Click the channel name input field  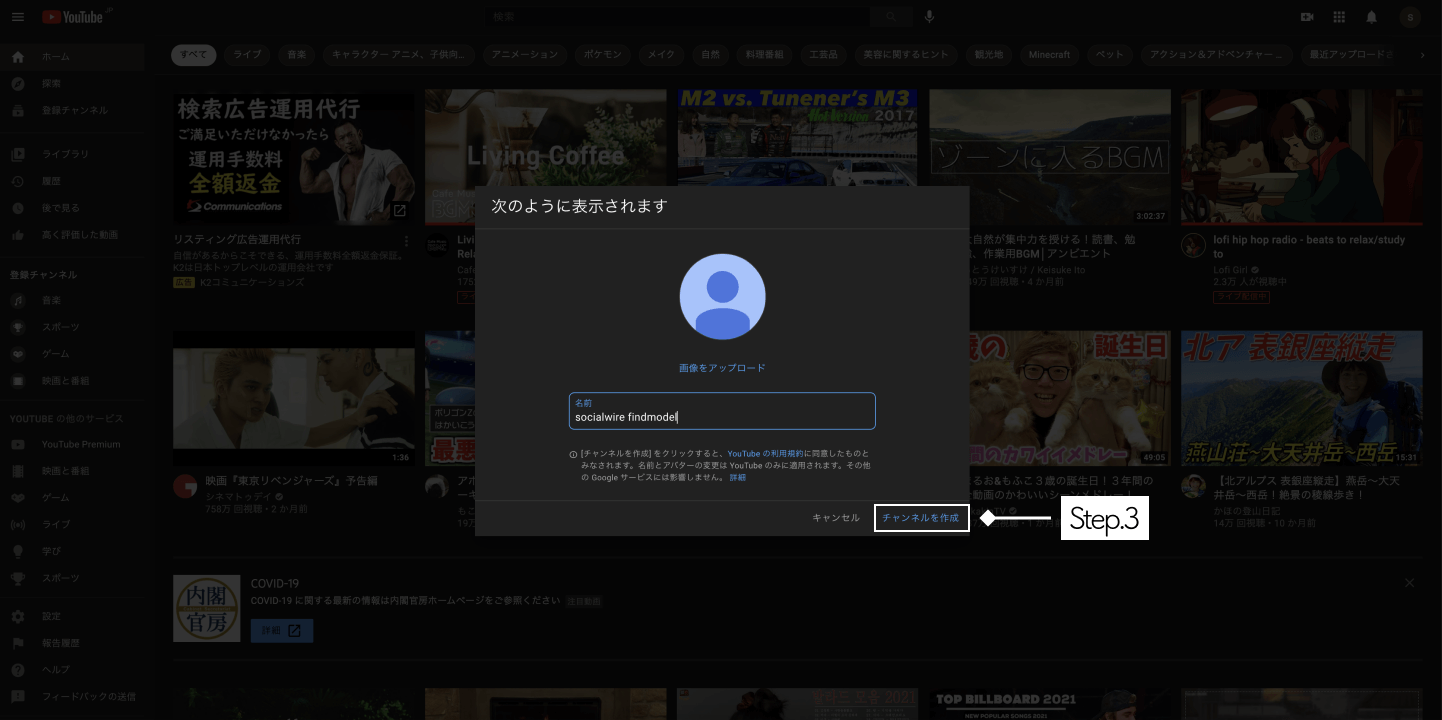click(x=722, y=411)
